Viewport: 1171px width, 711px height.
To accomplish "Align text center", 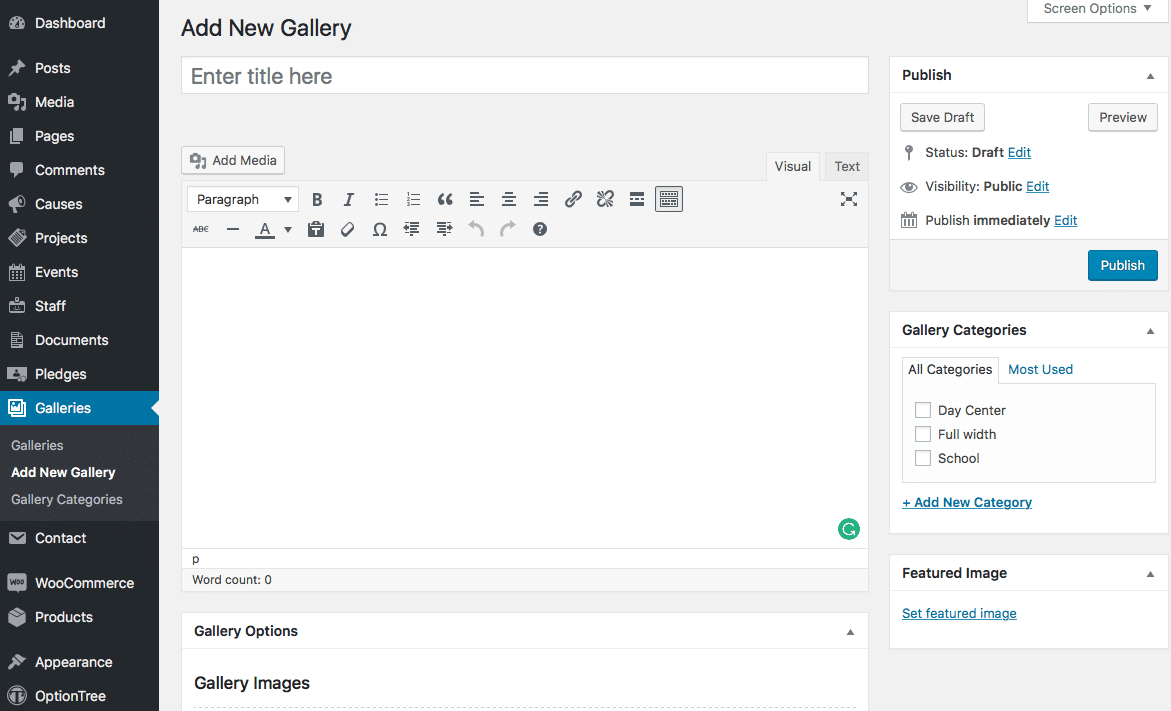I will 509,199.
